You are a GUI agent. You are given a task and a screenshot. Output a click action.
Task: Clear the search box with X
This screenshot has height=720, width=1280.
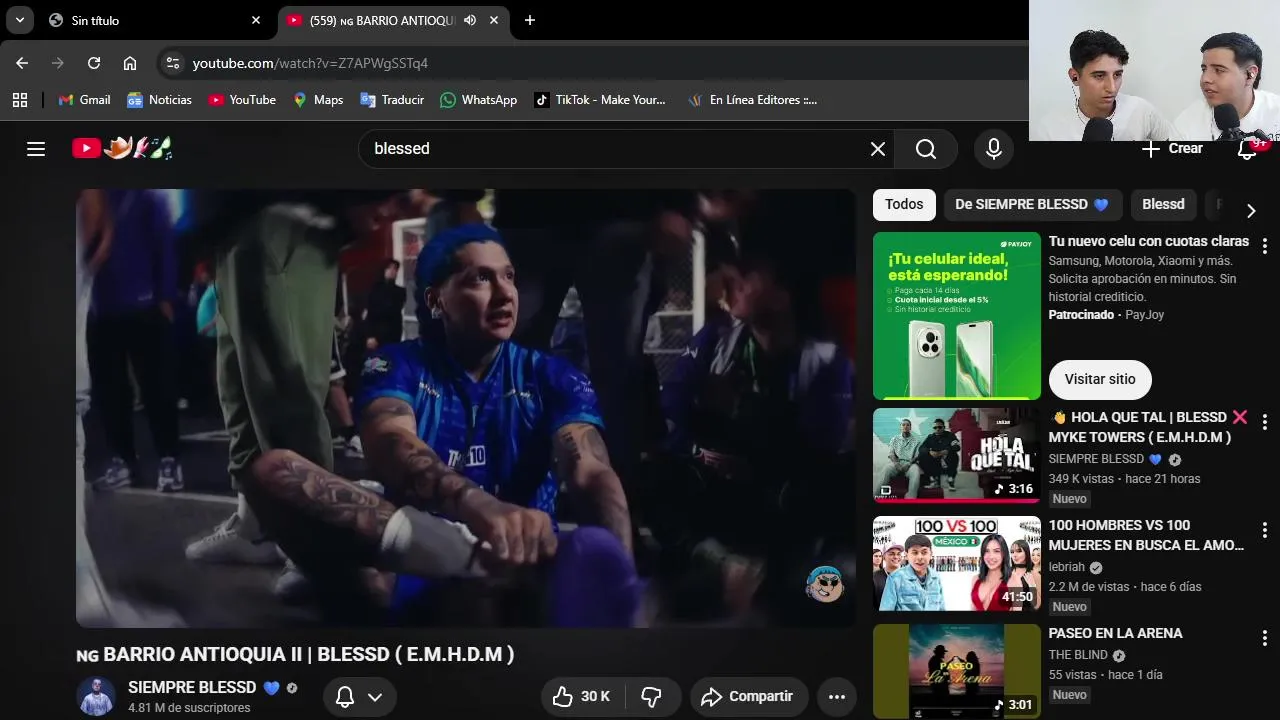878,149
